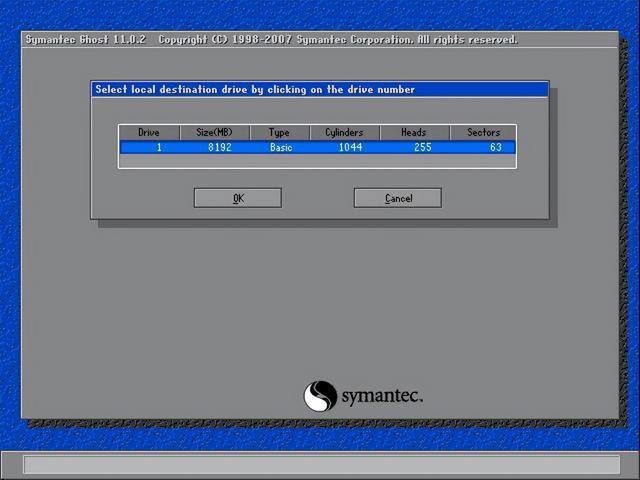Image resolution: width=640 pixels, height=480 pixels.
Task: Click the destination drive dialog title bar
Action: (320, 89)
